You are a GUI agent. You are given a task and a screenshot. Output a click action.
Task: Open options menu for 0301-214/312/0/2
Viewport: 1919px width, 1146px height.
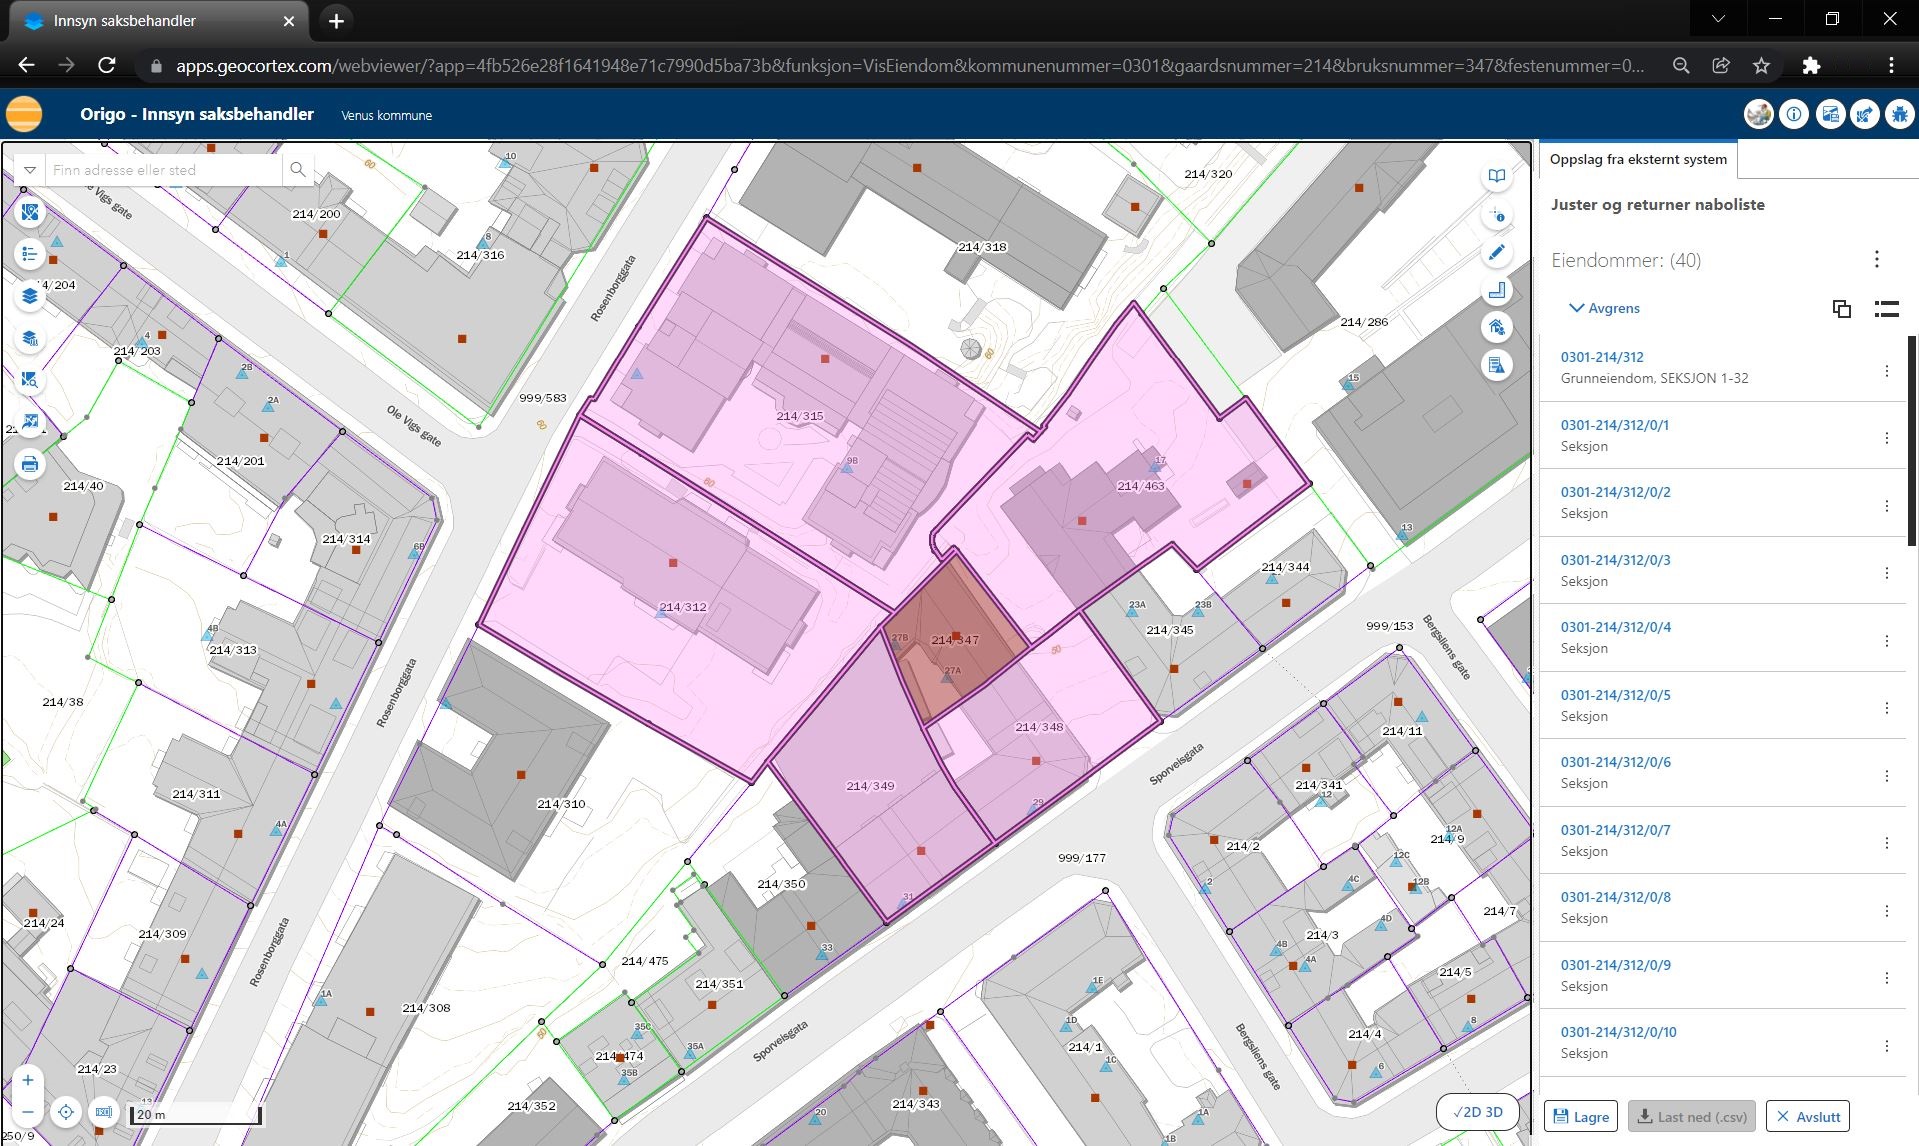click(x=1887, y=506)
